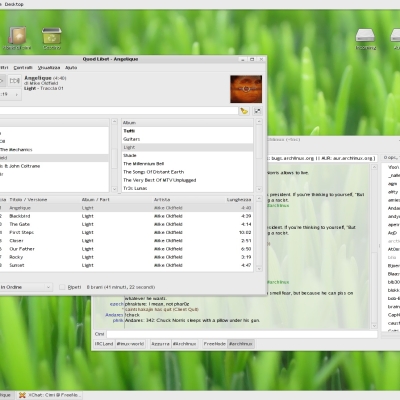Switch to the #linux-world tab in XChat
The width and height of the screenshot is (400, 400).
coord(130,344)
